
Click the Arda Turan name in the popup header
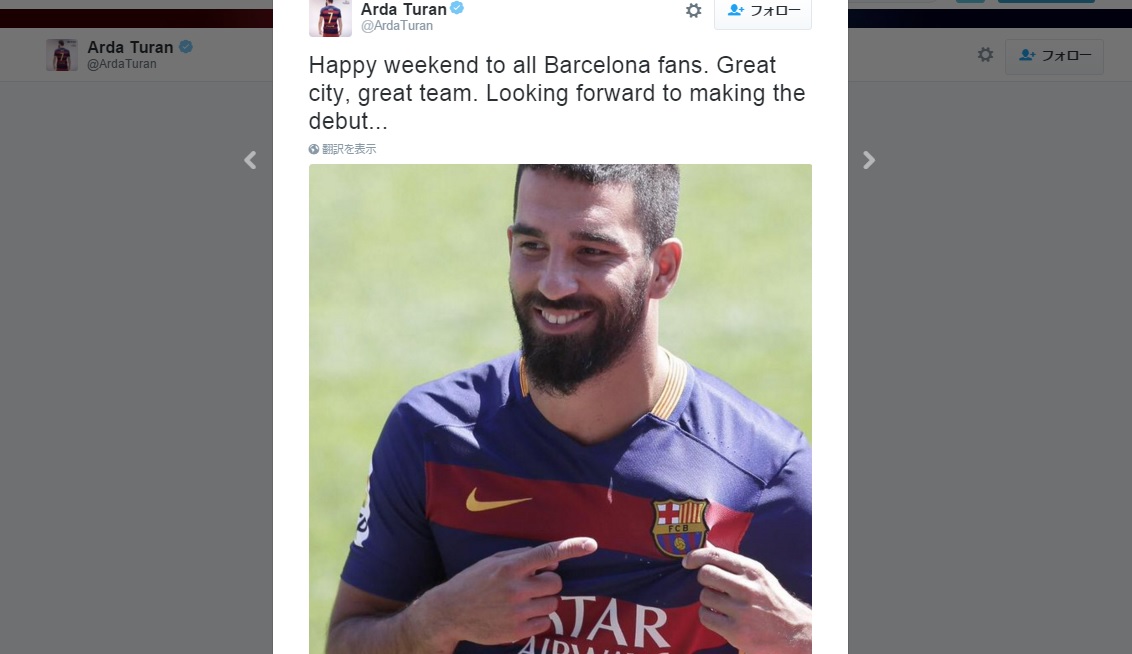click(x=404, y=9)
